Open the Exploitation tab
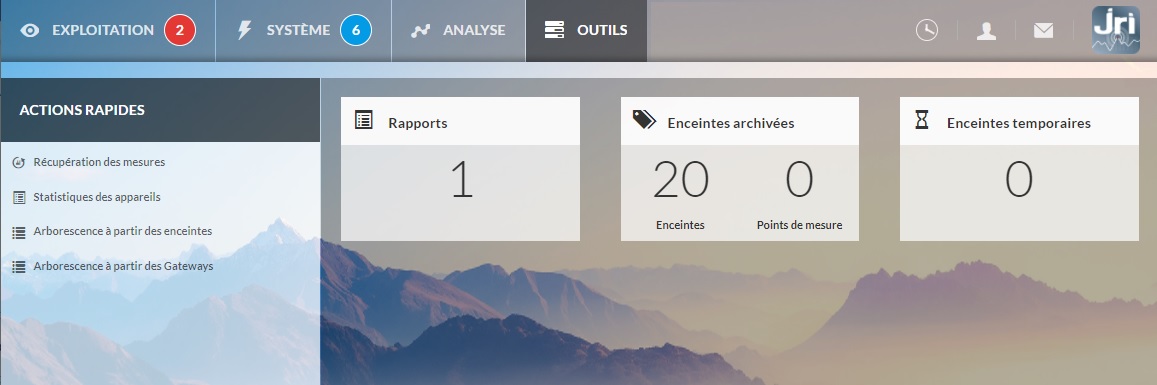The image size is (1157, 385). [x=108, y=30]
